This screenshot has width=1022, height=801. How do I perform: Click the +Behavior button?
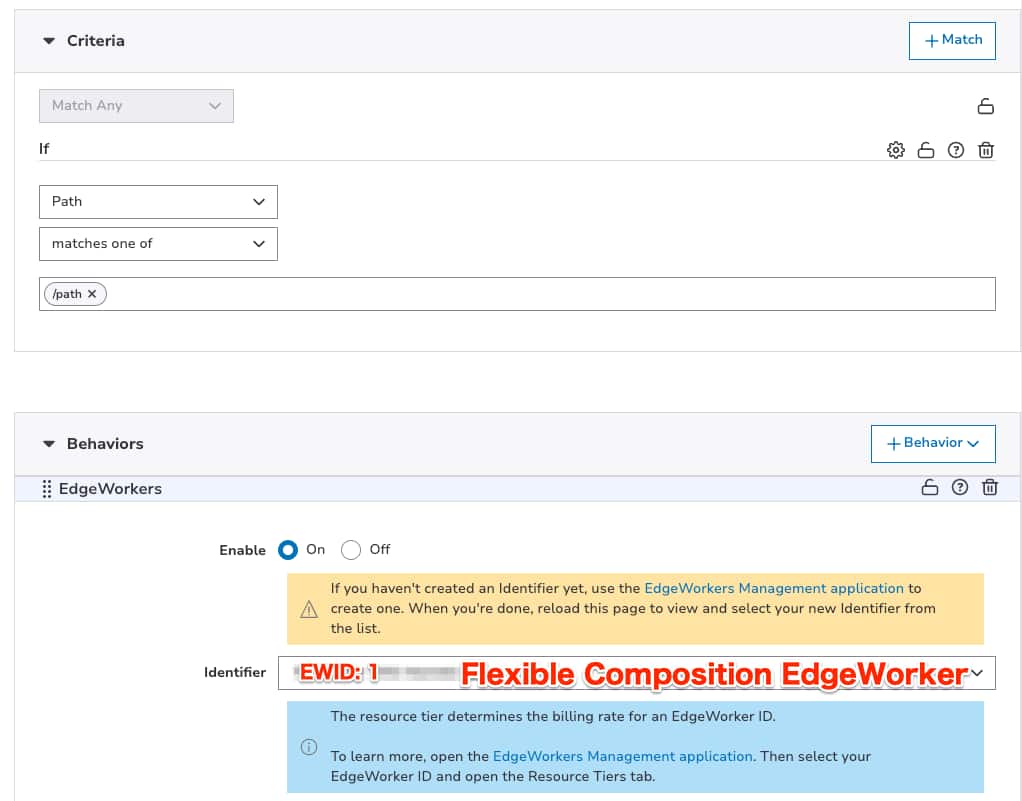(x=933, y=443)
